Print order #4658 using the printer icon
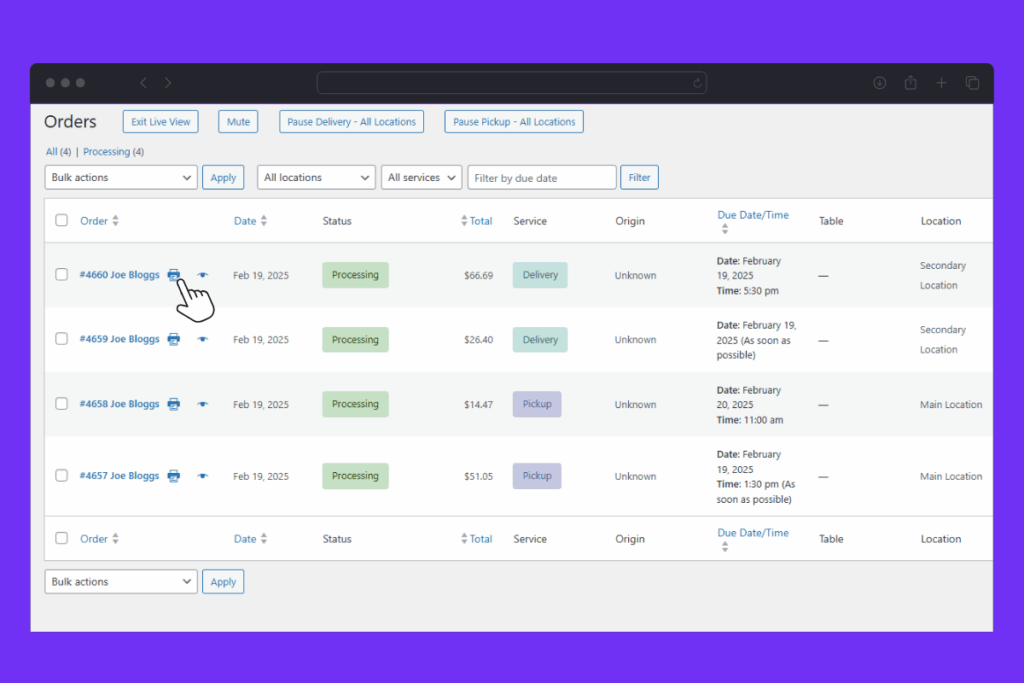1024x683 pixels. point(174,404)
